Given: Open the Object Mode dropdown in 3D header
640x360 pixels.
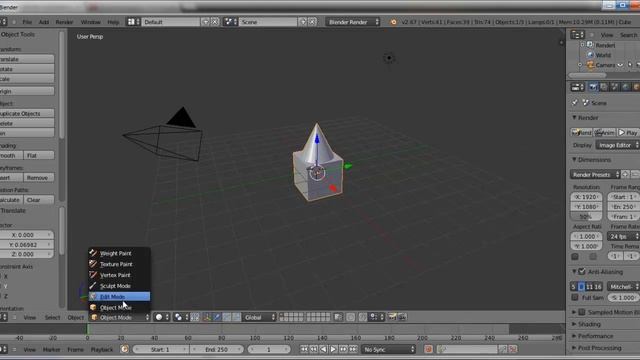Looking at the screenshot, I should pos(120,317).
